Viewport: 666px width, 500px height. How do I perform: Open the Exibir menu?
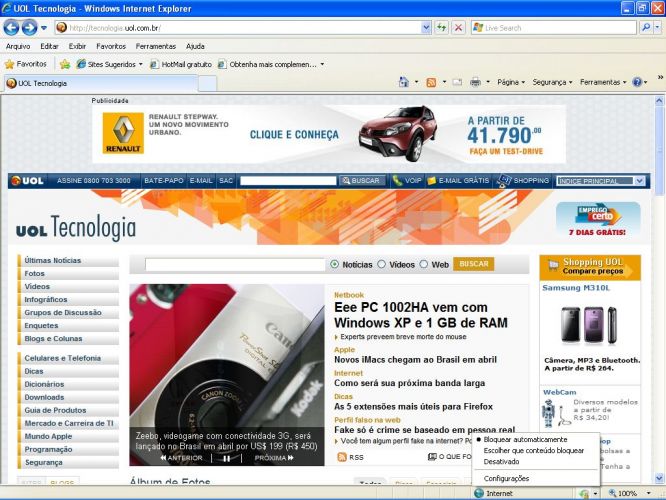point(77,46)
